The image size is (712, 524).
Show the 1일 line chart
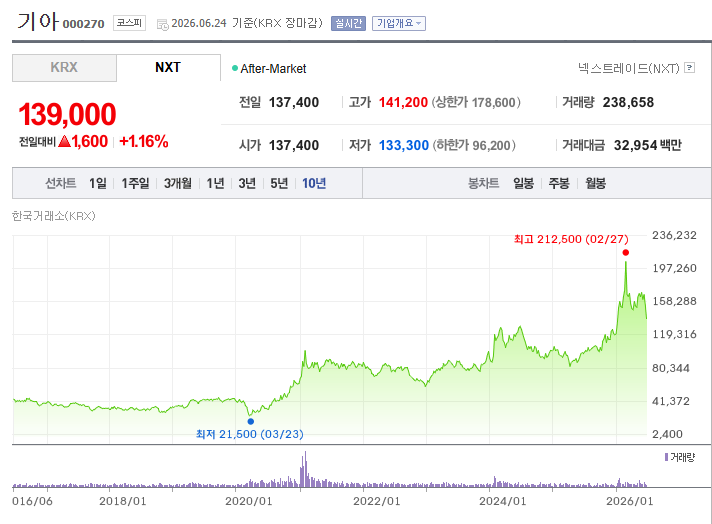[98, 183]
